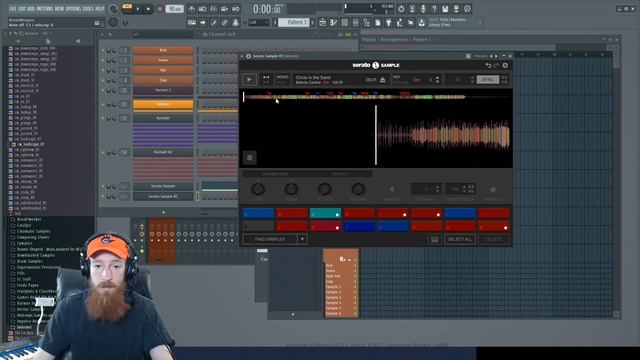
Task: Open the OPTIONS menu
Action: [73, 9]
